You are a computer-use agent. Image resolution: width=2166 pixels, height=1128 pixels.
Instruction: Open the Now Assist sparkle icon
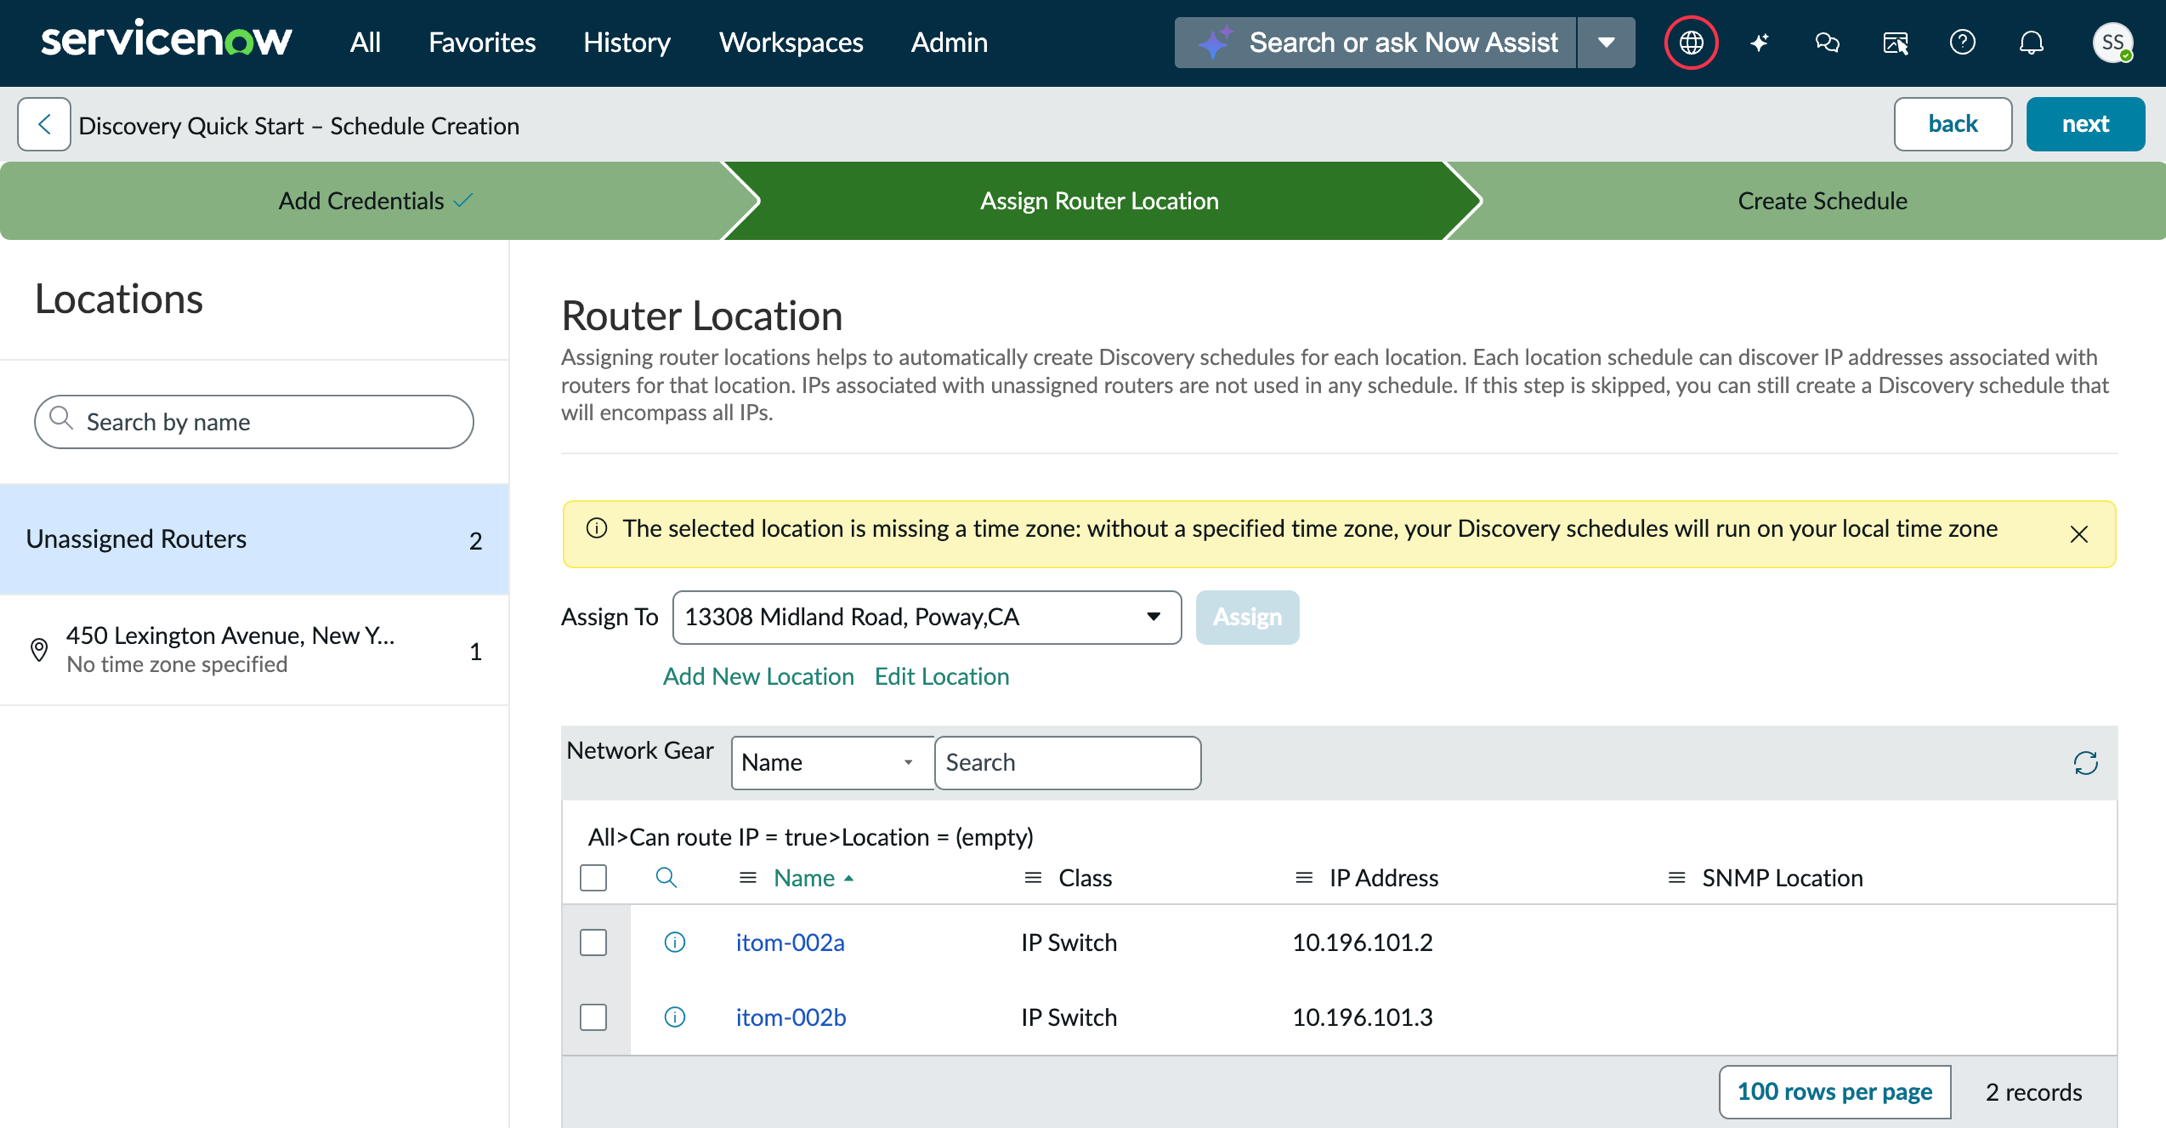(x=1759, y=43)
